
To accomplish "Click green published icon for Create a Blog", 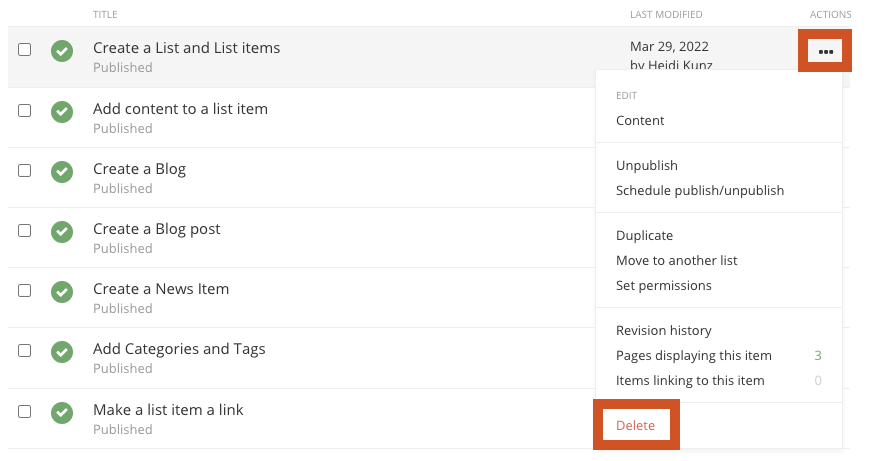I will tap(62, 171).
